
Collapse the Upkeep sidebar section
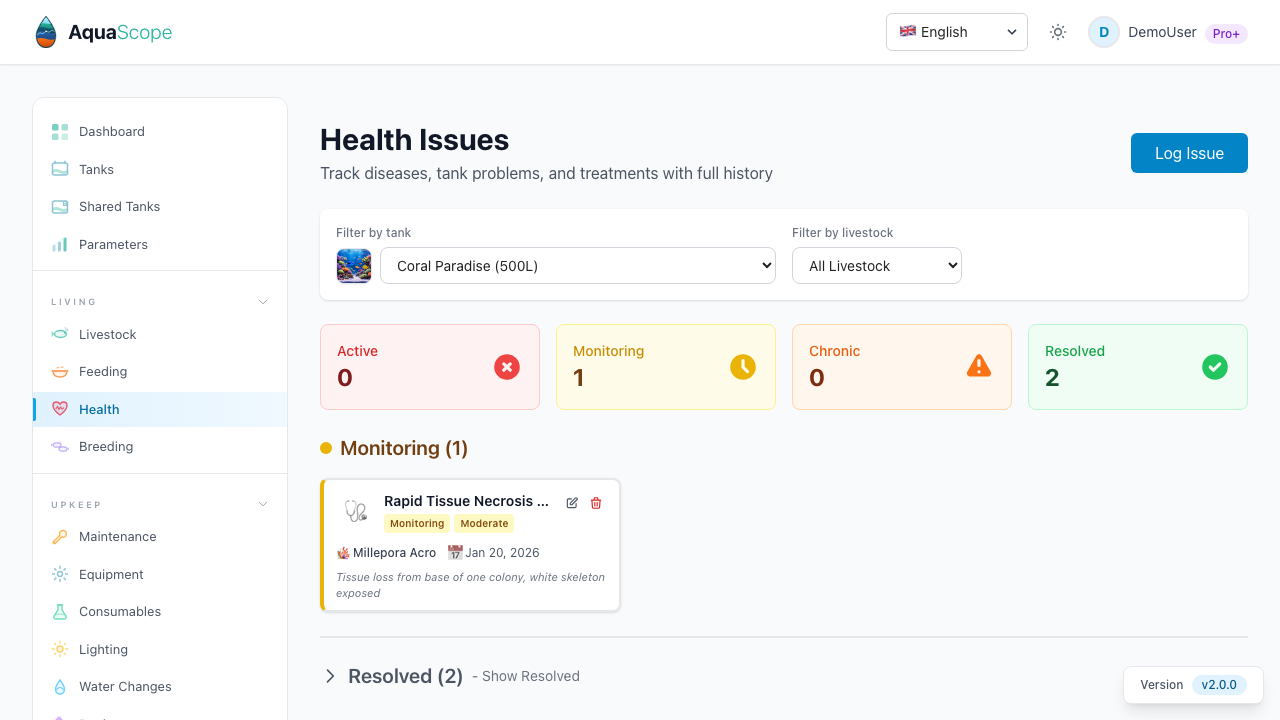pyautogui.click(x=263, y=504)
